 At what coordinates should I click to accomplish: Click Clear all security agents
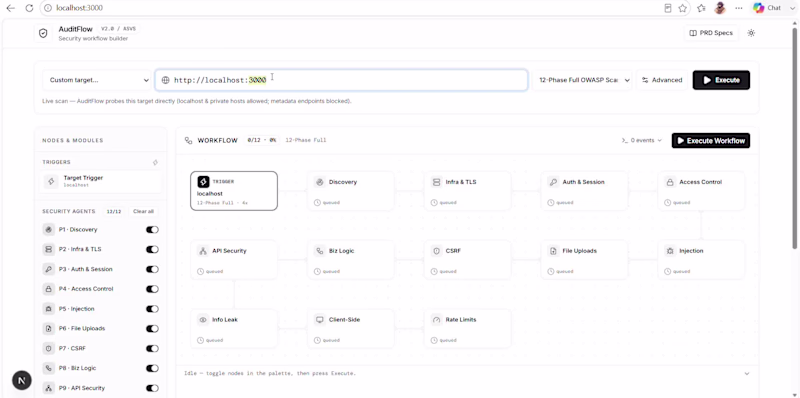click(x=143, y=211)
